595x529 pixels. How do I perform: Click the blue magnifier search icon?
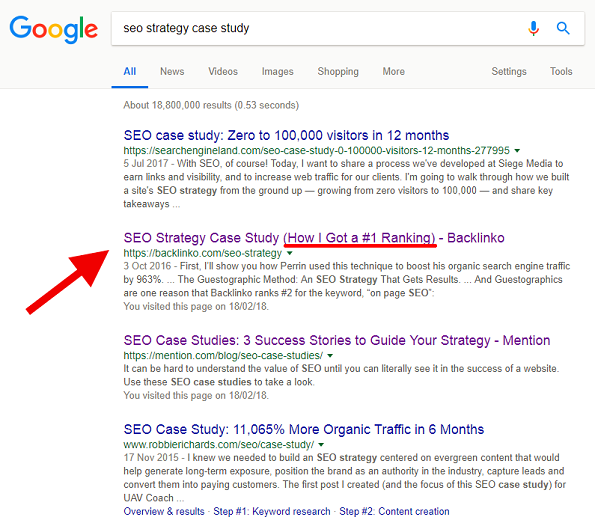[563, 28]
